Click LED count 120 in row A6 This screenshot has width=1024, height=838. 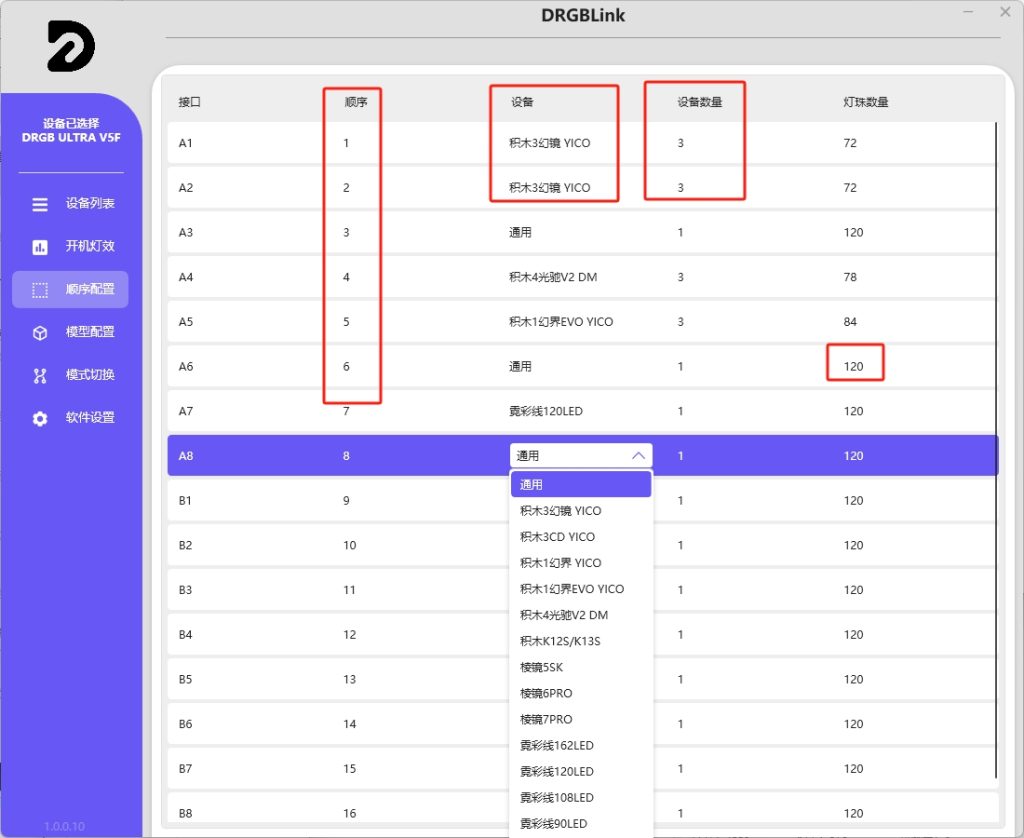point(853,366)
